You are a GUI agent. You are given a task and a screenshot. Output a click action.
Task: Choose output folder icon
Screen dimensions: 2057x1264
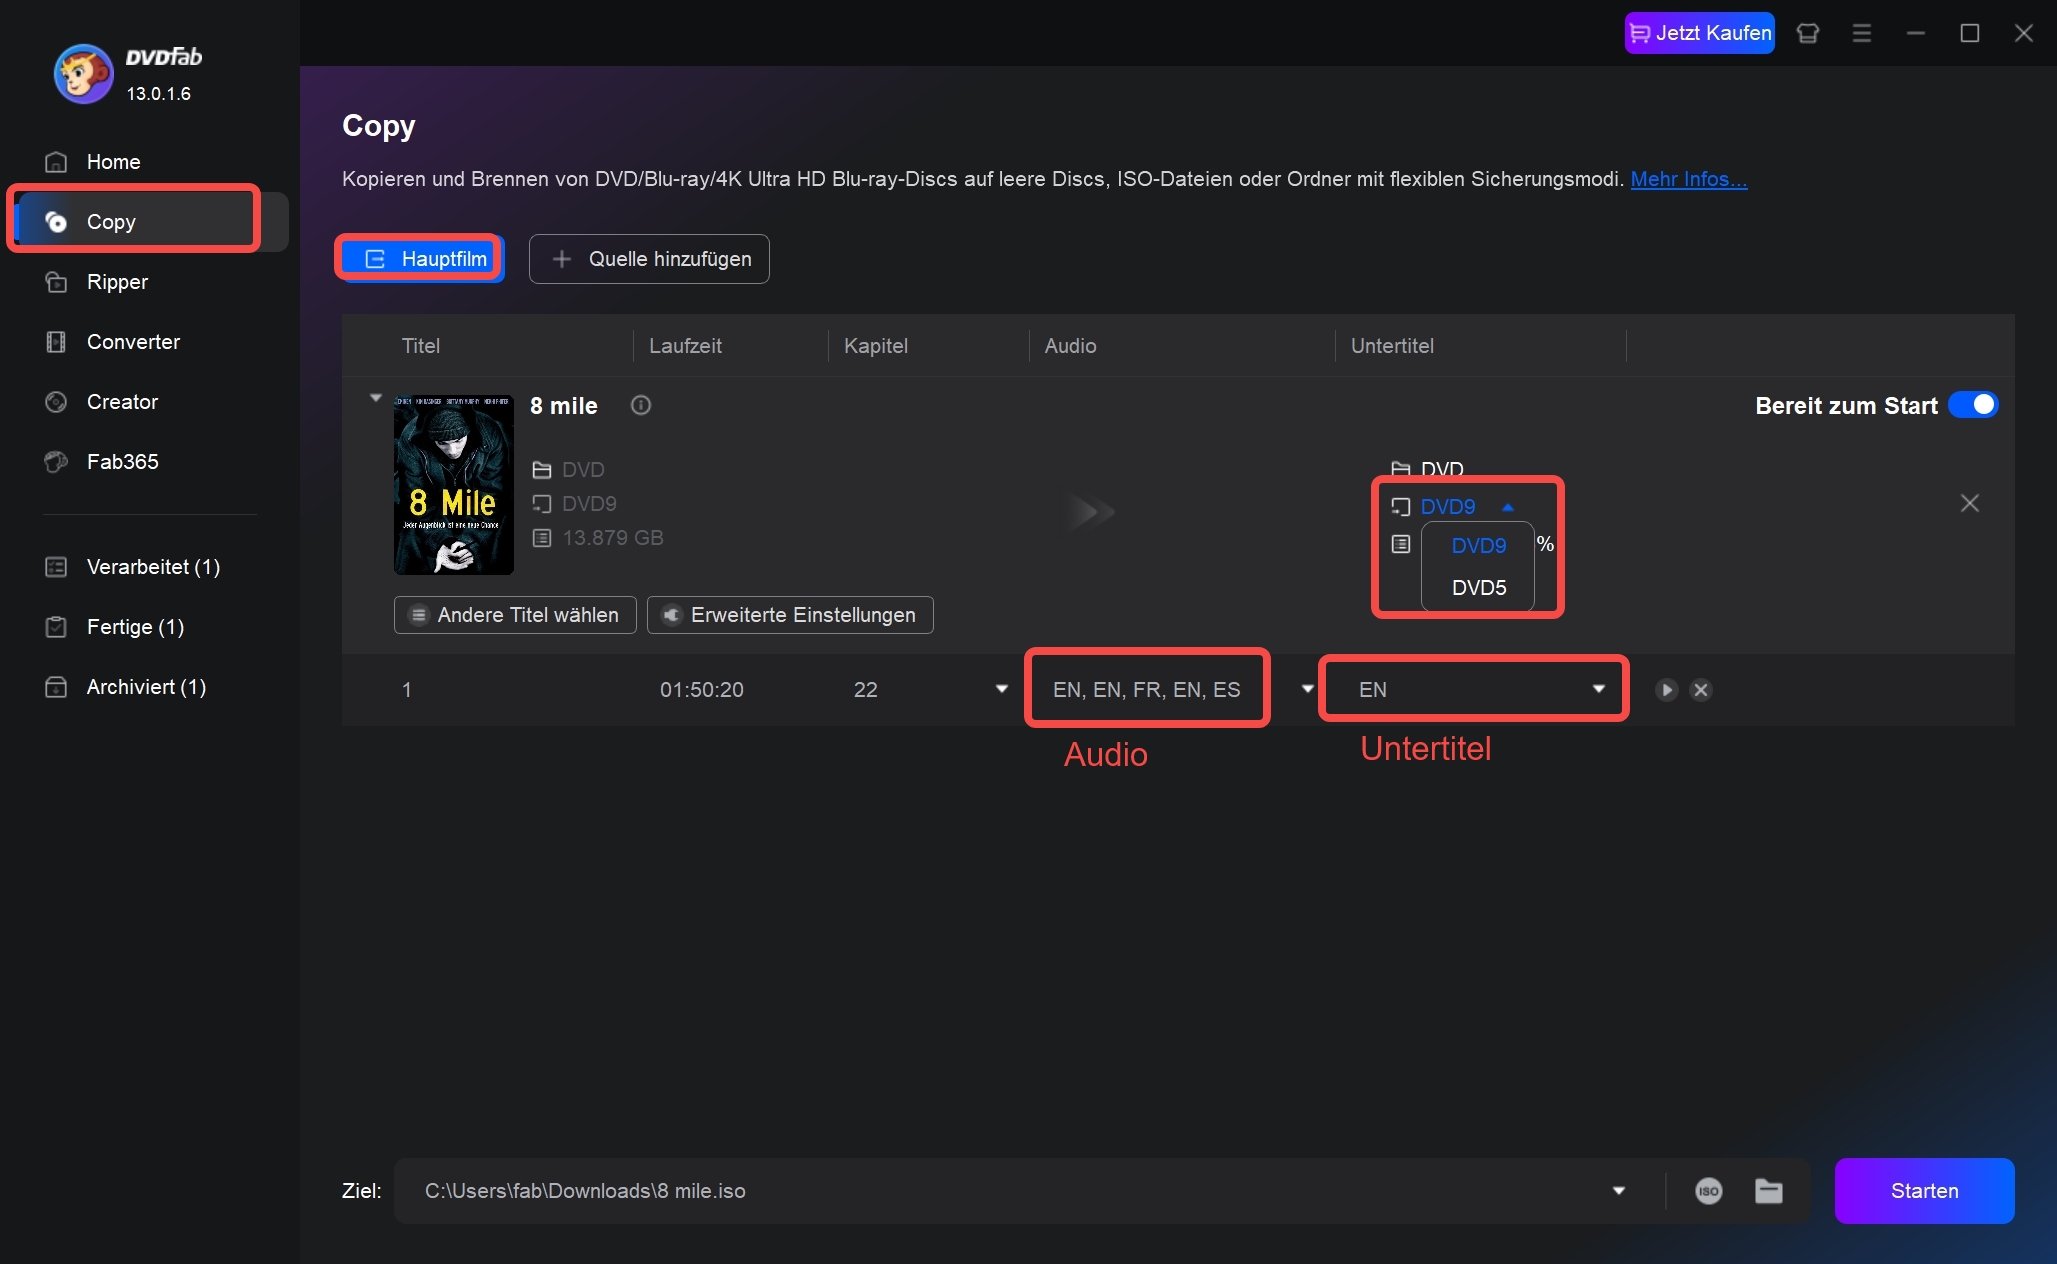click(x=1768, y=1191)
